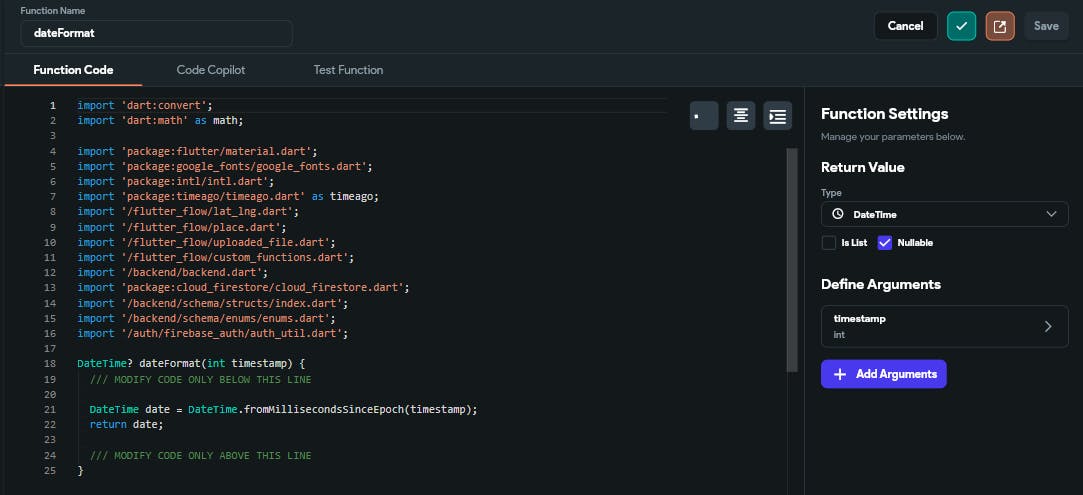Click the center-align format code icon
The width and height of the screenshot is (1083, 495).
pyautogui.click(x=741, y=116)
